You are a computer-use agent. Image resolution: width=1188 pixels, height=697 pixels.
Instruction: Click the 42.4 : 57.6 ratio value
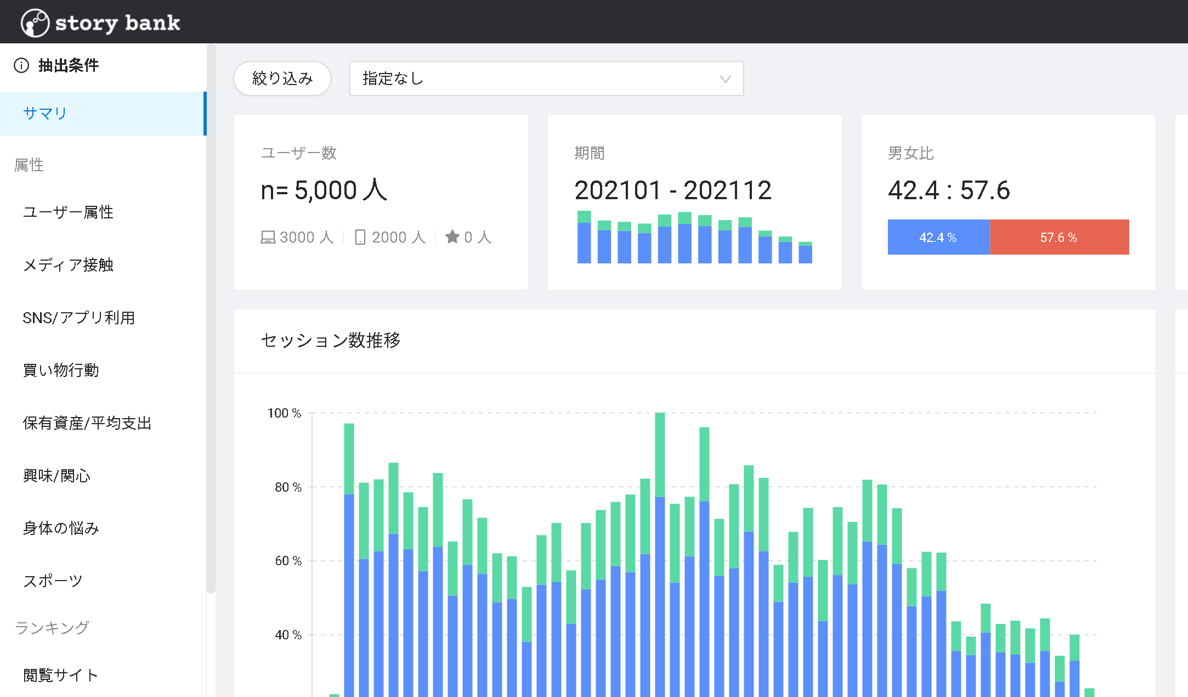949,190
